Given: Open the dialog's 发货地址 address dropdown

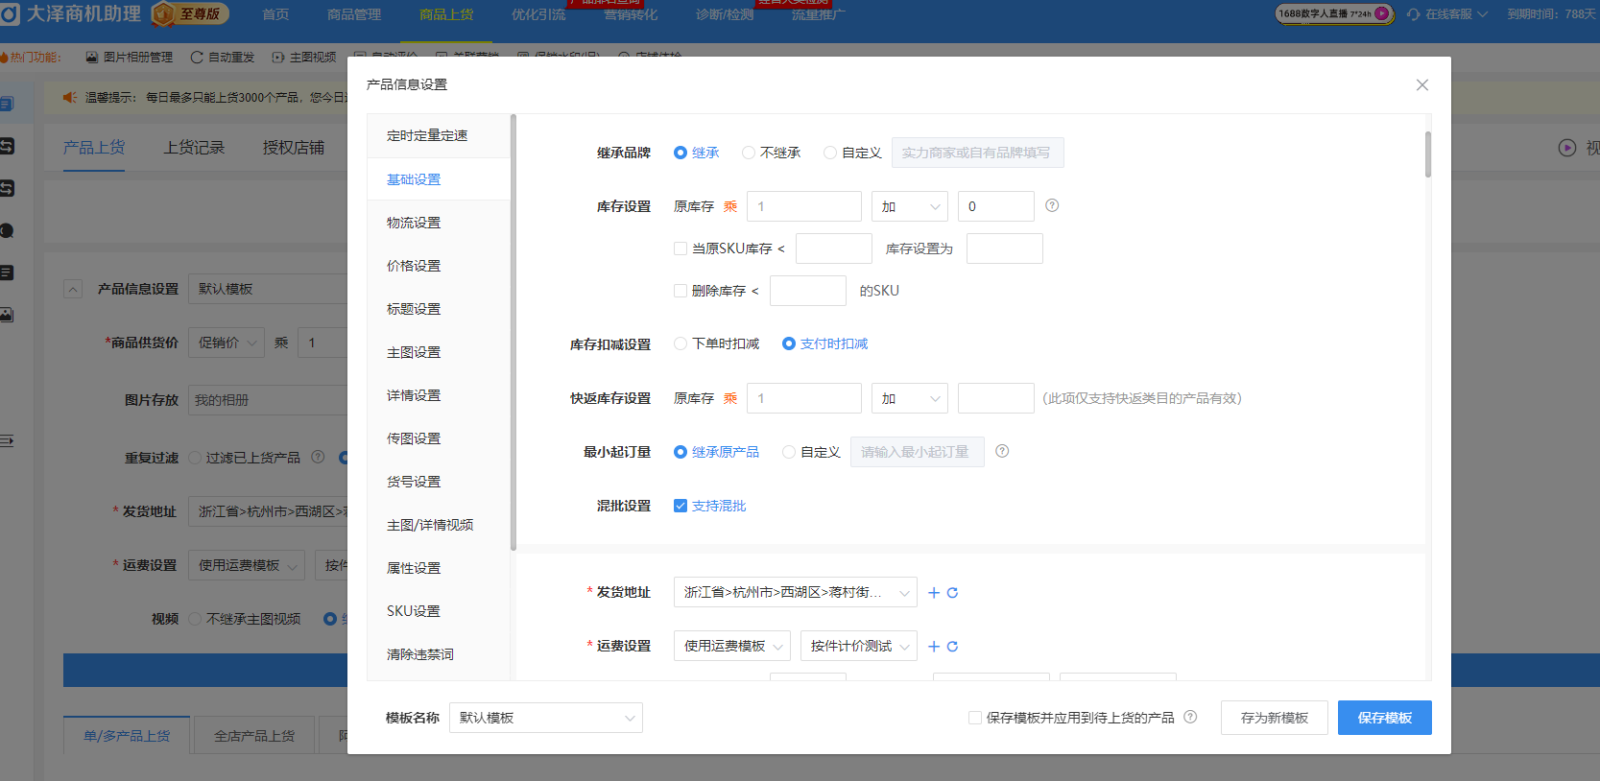Looking at the screenshot, I should pos(795,592).
